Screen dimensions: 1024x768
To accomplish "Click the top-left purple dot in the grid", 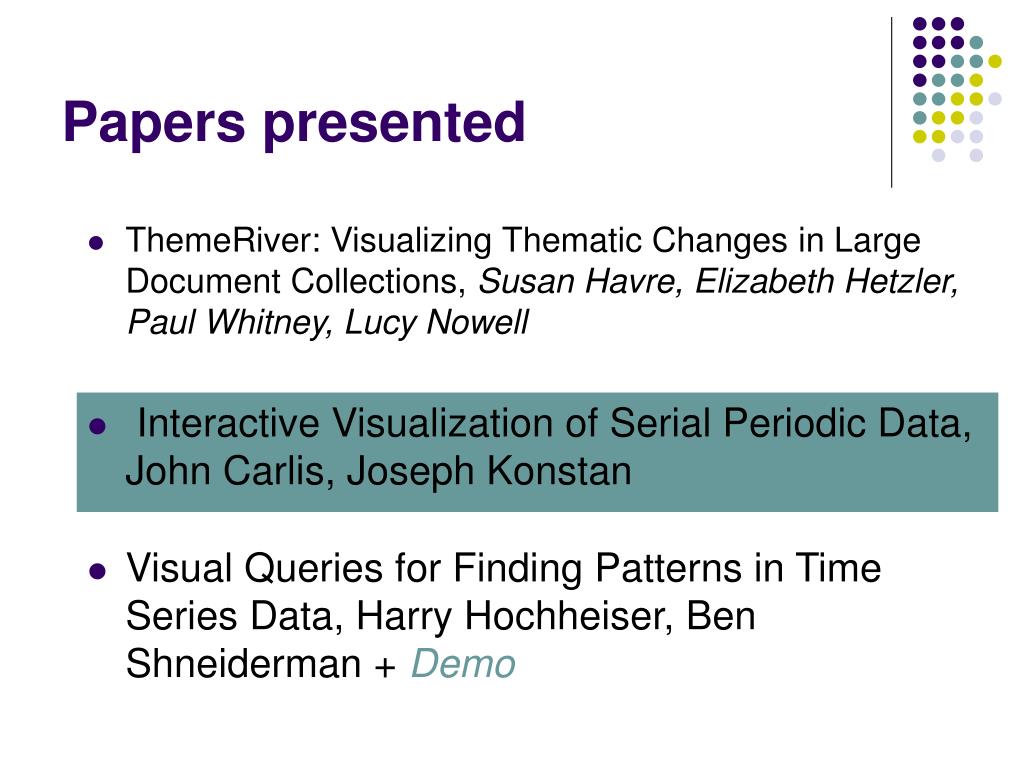I will (x=920, y=24).
